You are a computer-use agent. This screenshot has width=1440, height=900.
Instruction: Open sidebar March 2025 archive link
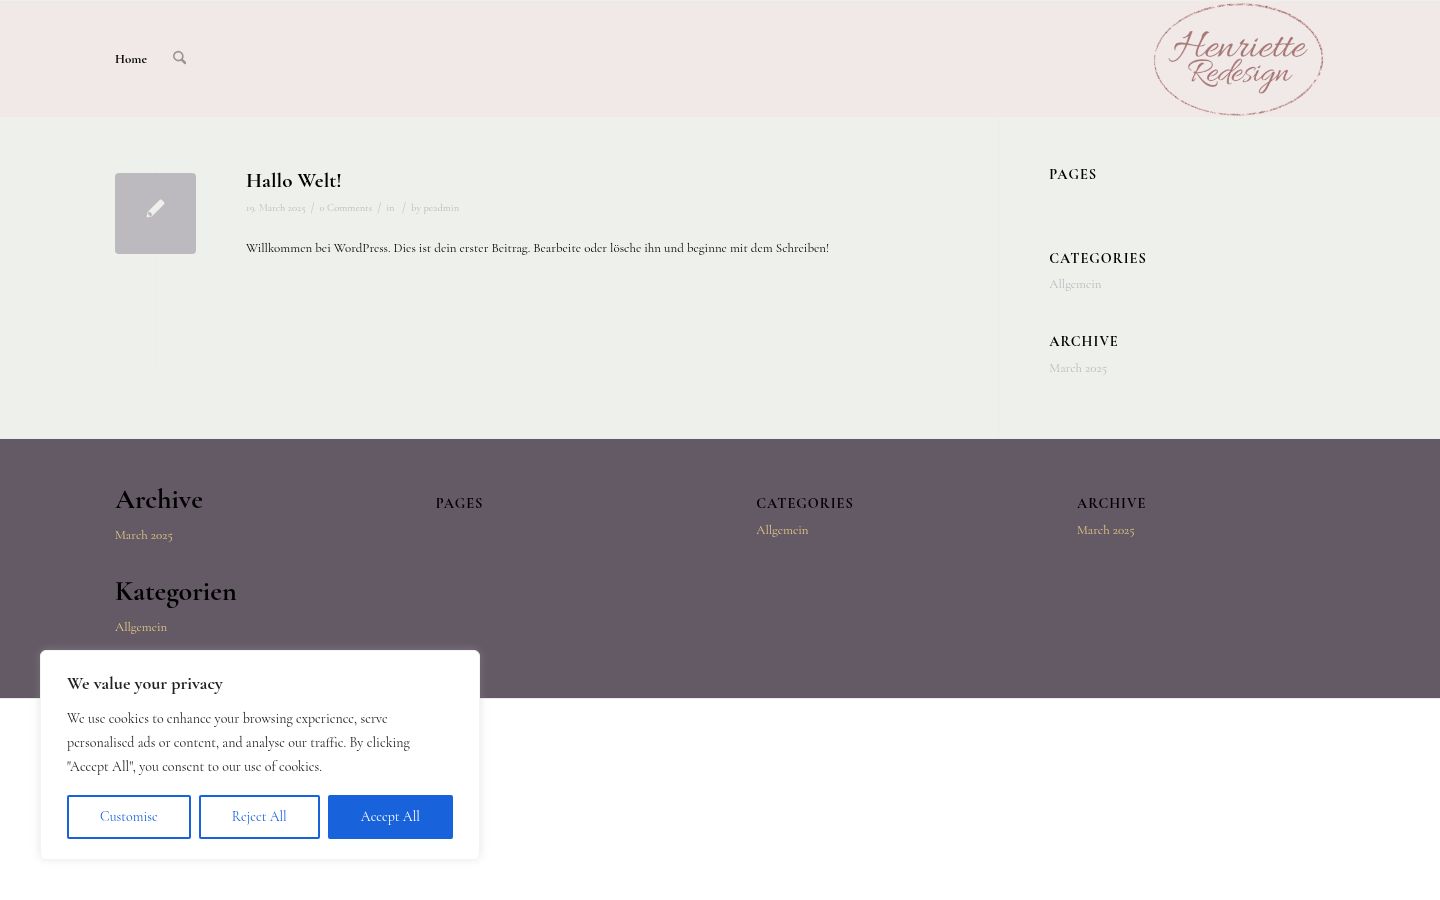click(1078, 368)
